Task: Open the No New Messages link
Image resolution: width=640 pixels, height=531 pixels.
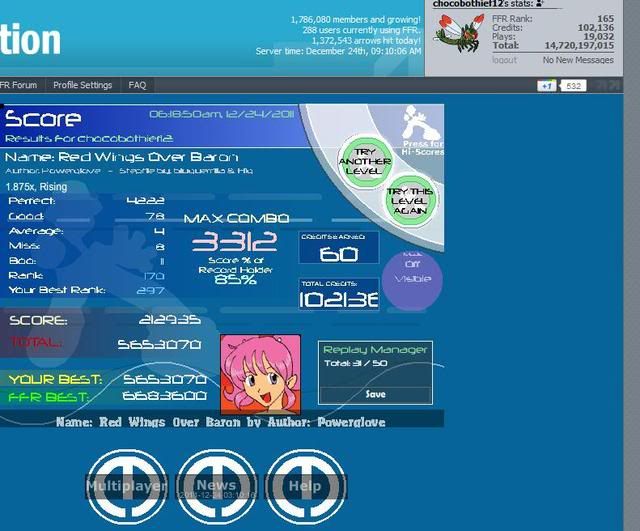Action: tap(577, 60)
